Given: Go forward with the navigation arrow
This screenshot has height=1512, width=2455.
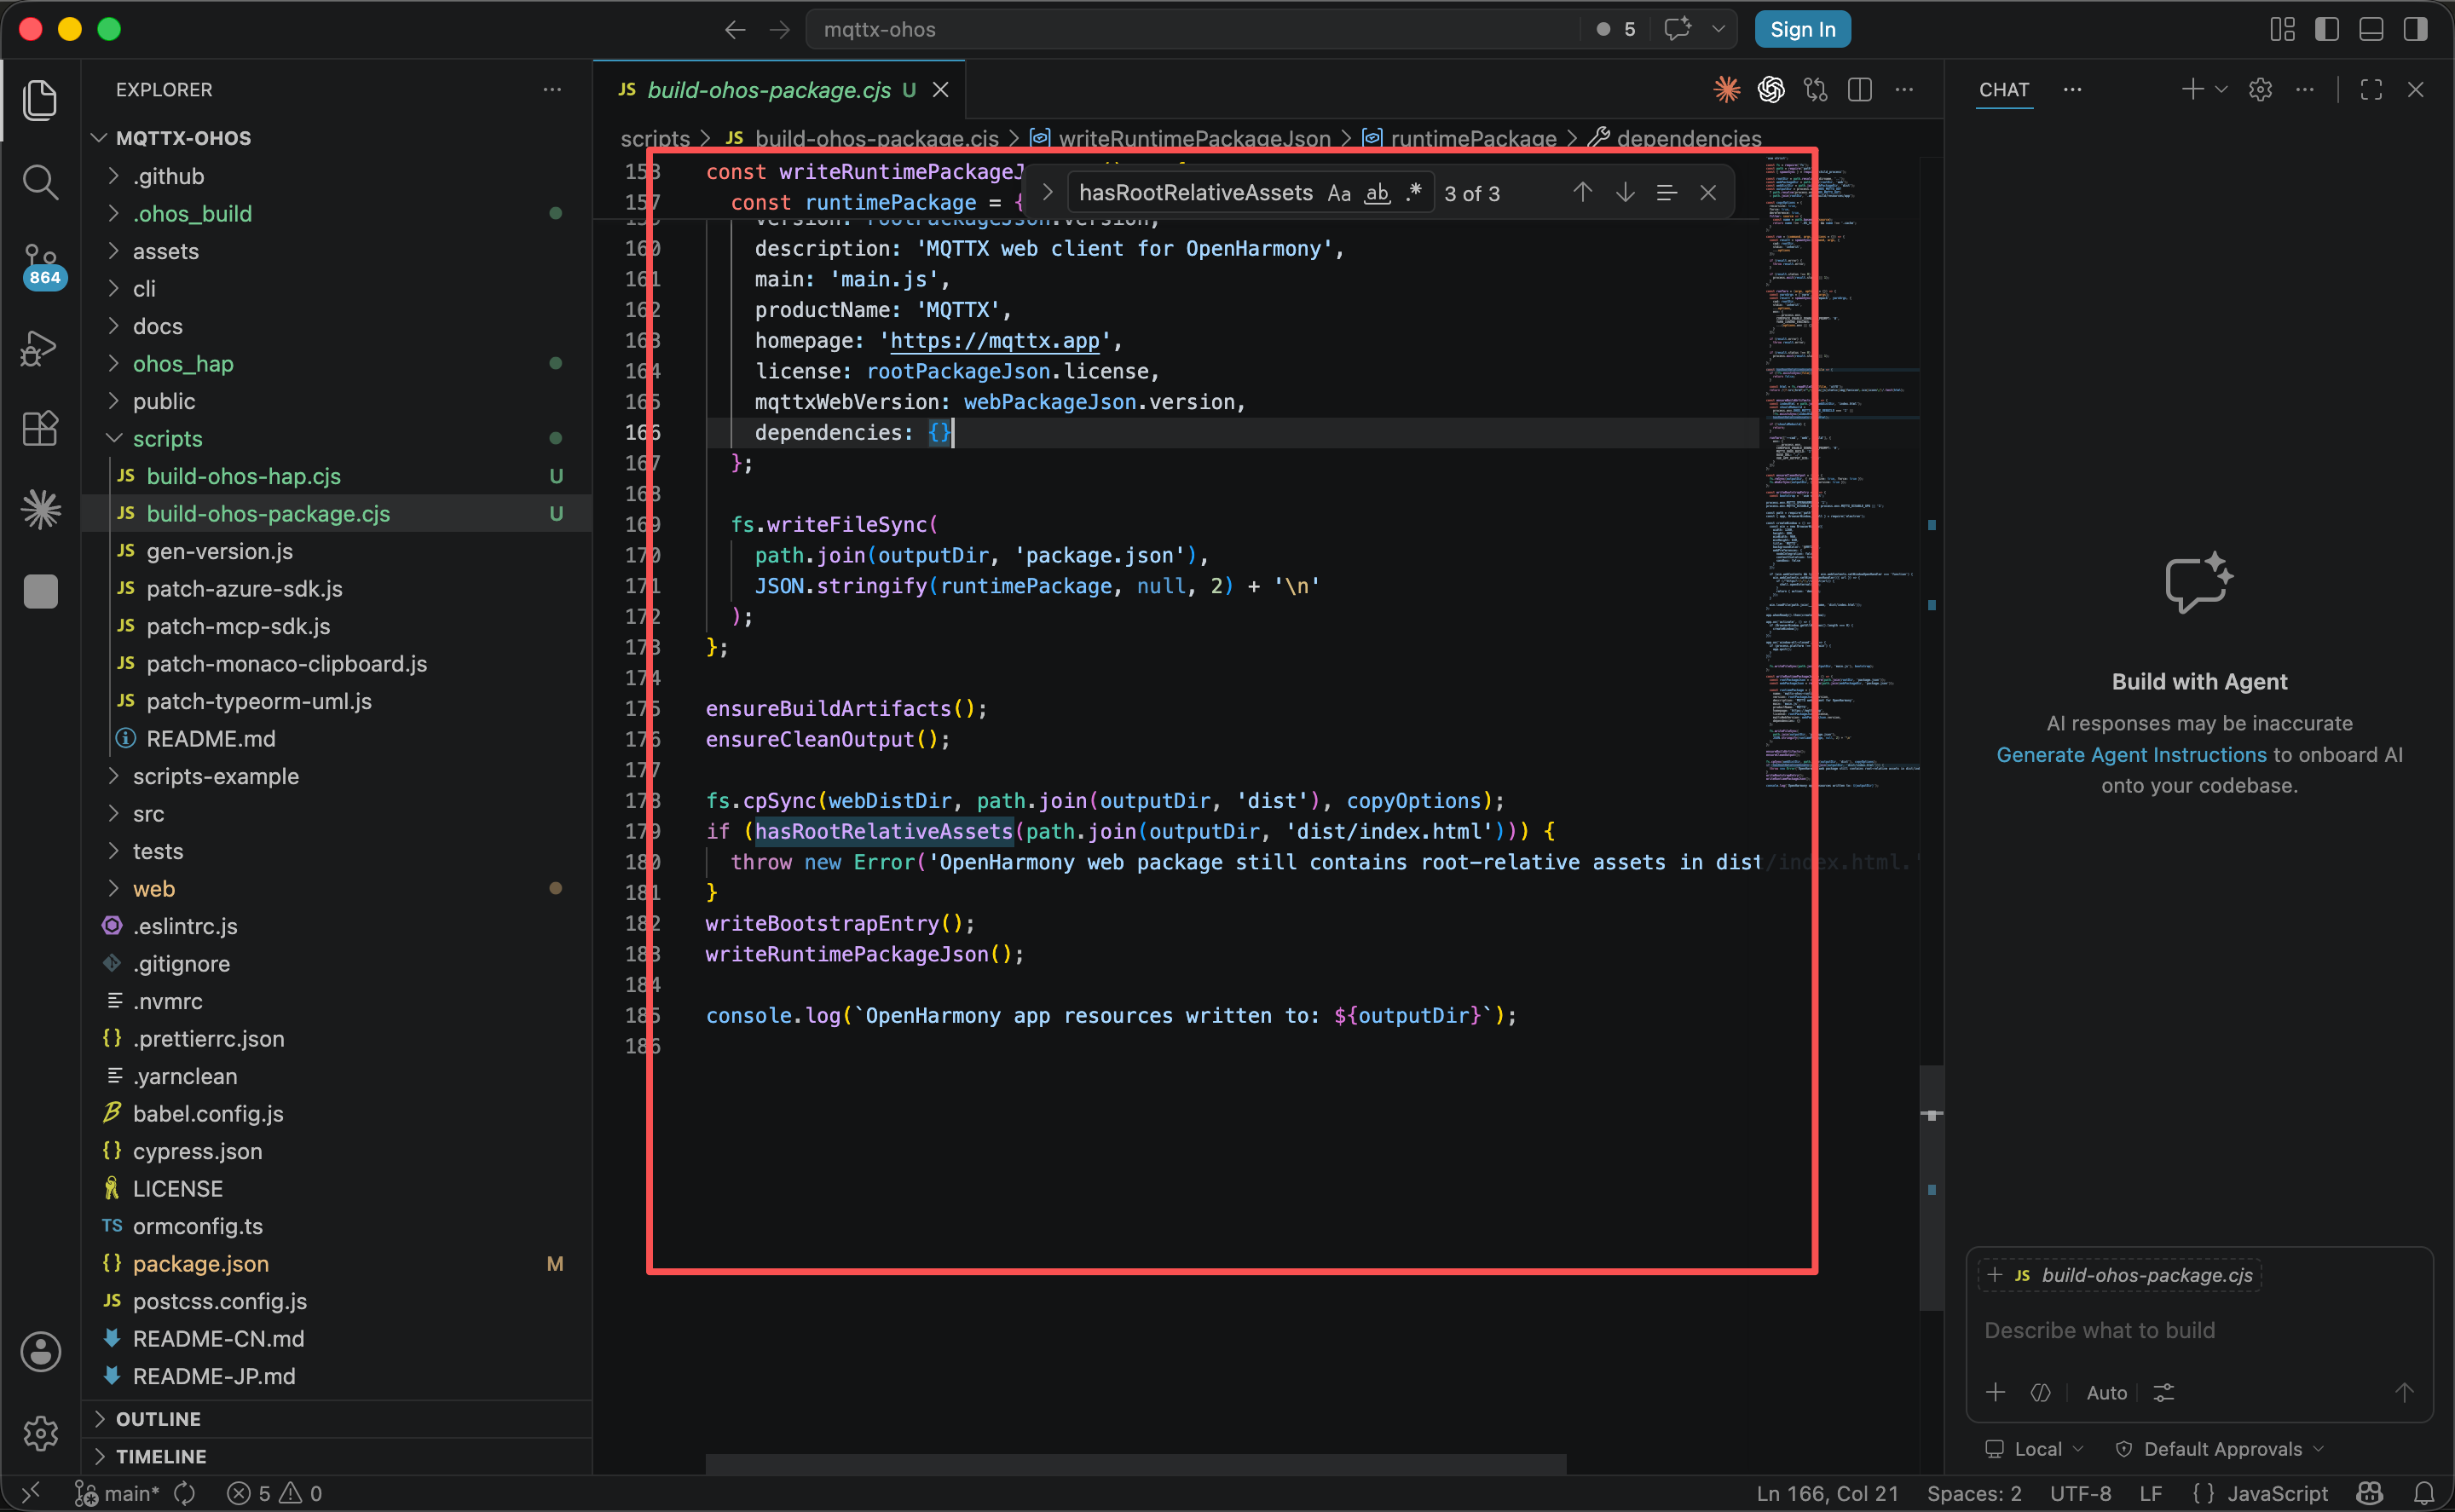Looking at the screenshot, I should click(780, 30).
